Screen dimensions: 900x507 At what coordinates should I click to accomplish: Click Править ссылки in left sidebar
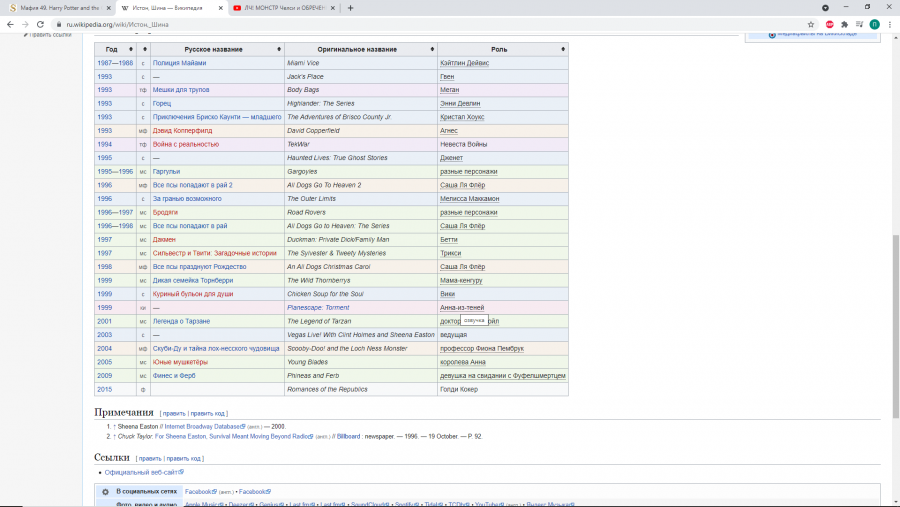point(48,35)
